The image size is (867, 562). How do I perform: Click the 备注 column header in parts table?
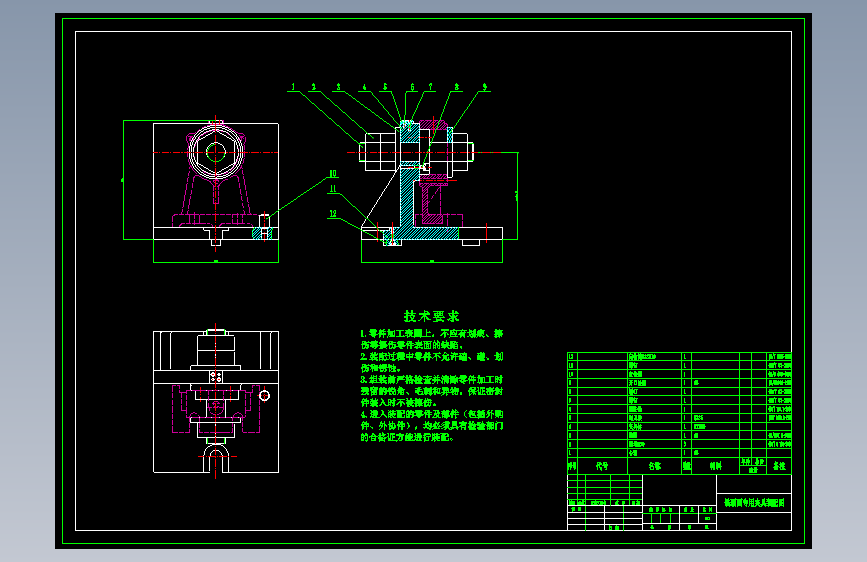click(x=779, y=466)
